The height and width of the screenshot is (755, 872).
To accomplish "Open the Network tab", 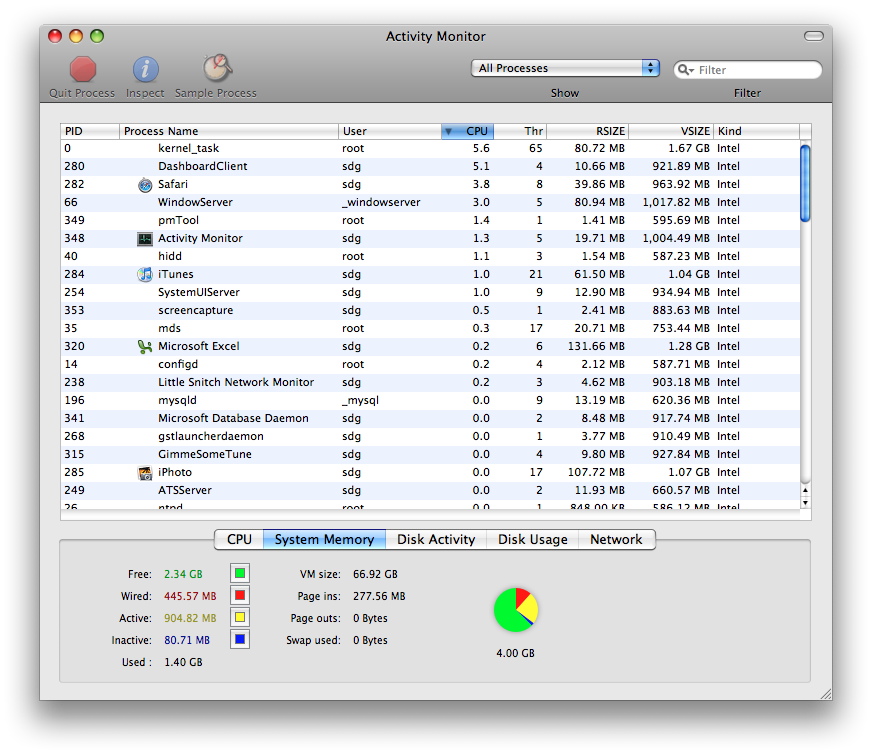I will [x=616, y=539].
